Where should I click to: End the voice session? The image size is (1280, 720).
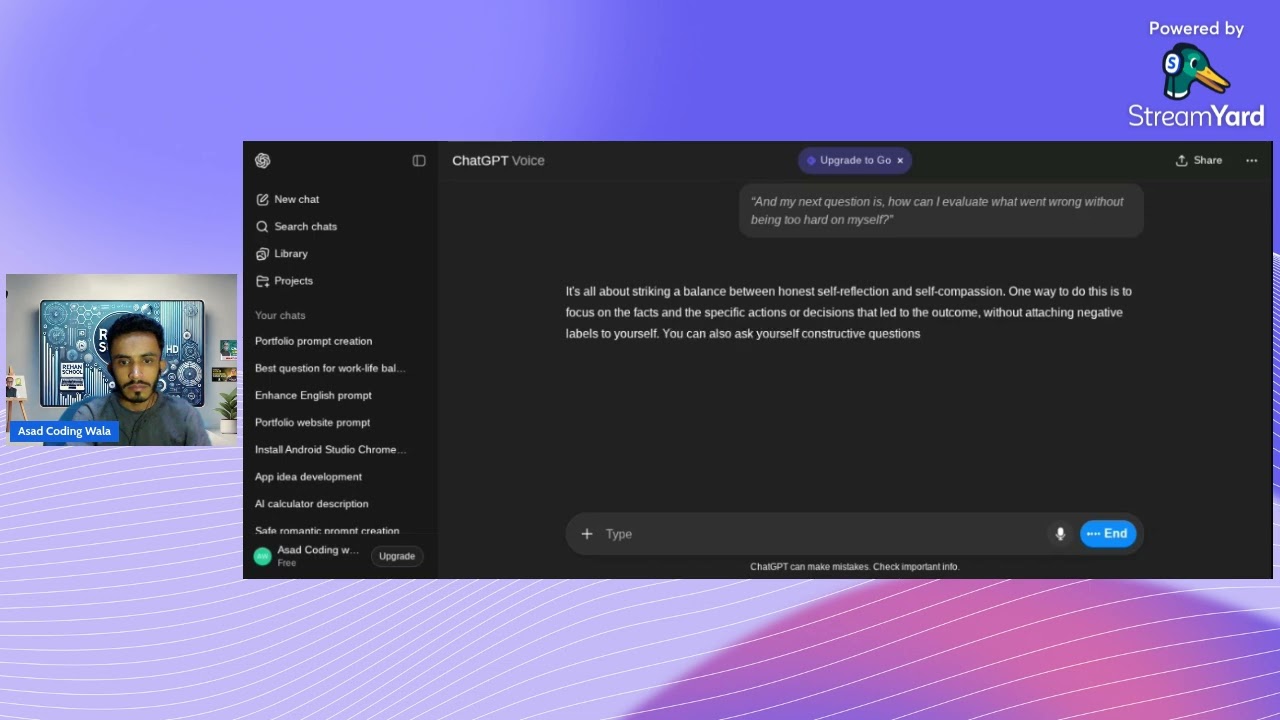coord(1107,534)
